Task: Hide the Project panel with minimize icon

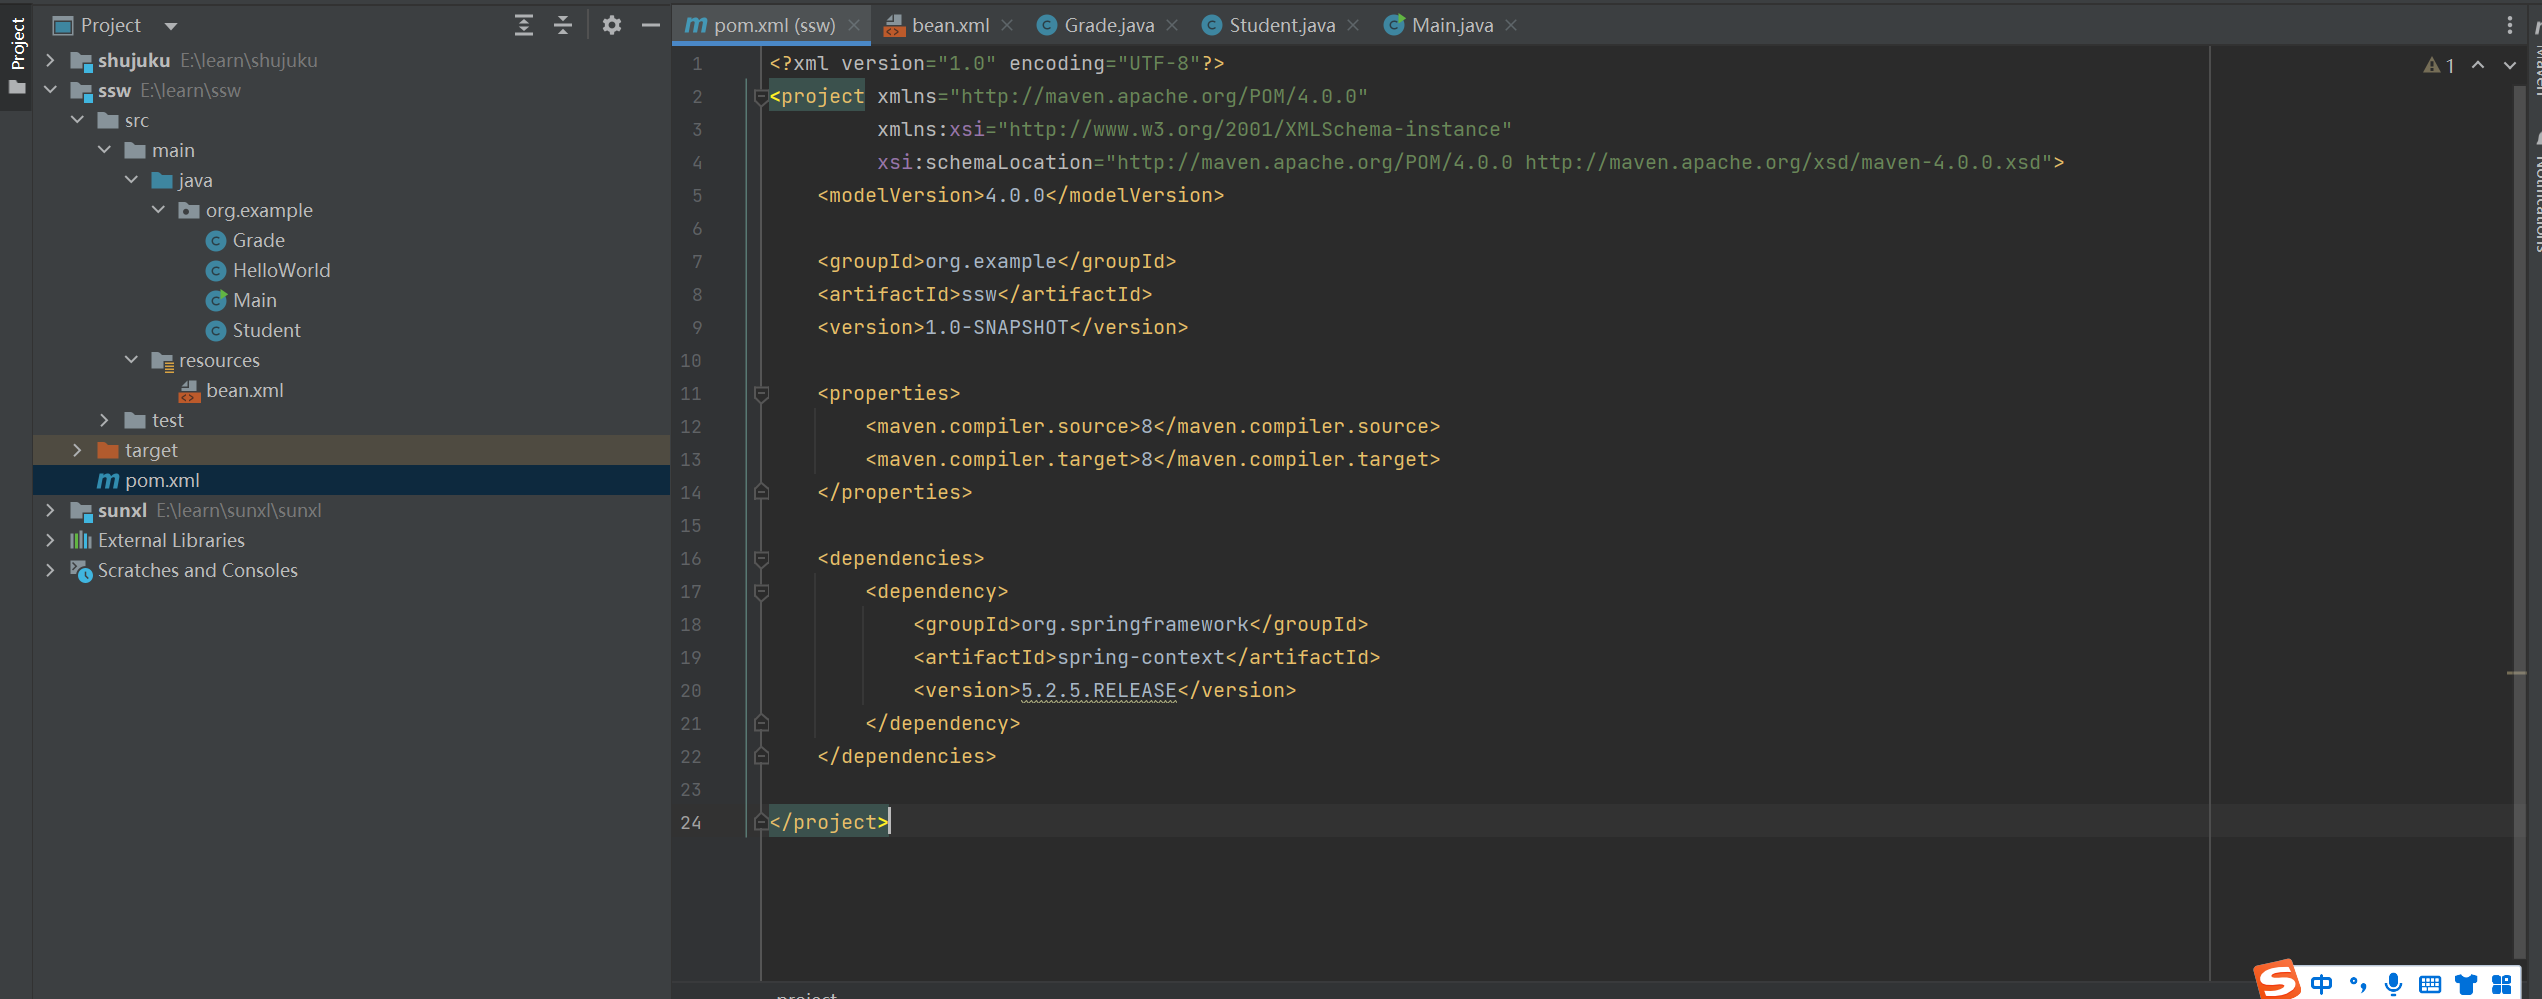Action: click(x=650, y=26)
